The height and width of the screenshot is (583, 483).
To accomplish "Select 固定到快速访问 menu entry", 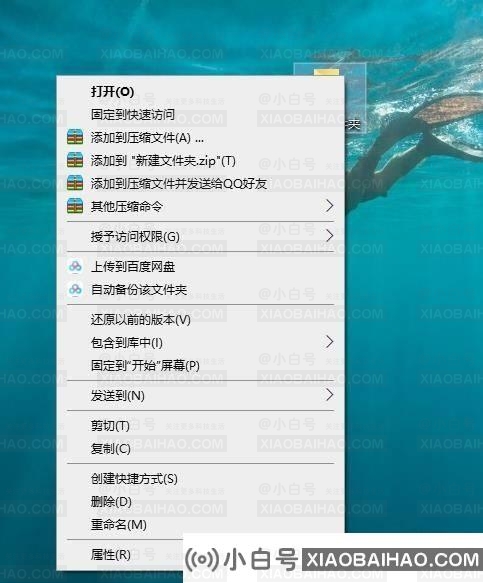I will point(200,115).
